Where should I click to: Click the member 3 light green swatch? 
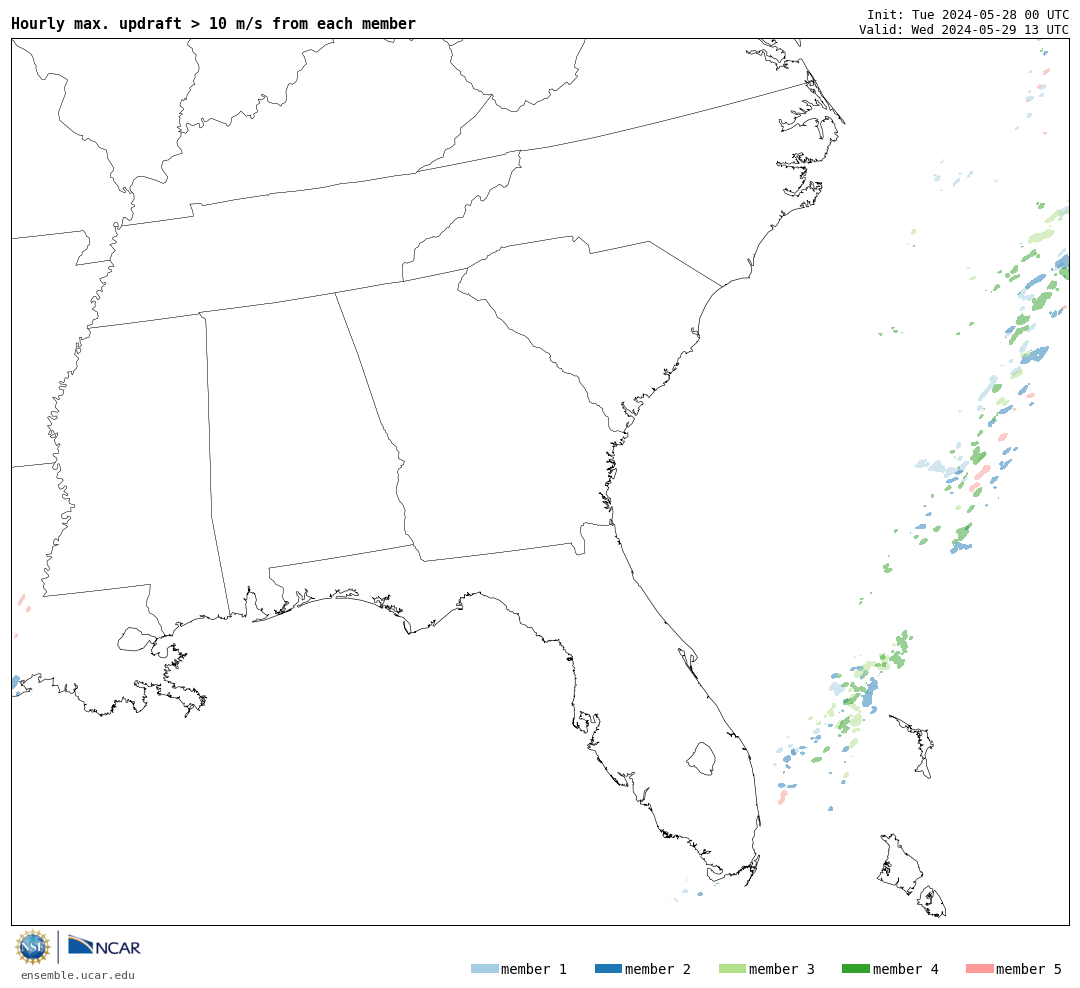pyautogui.click(x=732, y=969)
